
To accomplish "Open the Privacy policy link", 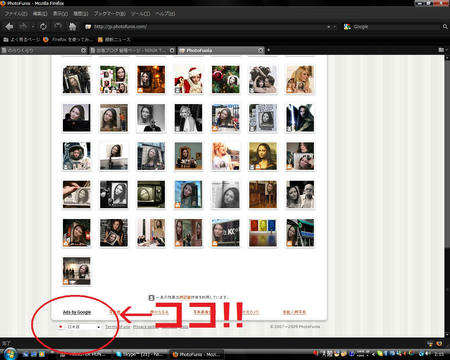I will 145,327.
